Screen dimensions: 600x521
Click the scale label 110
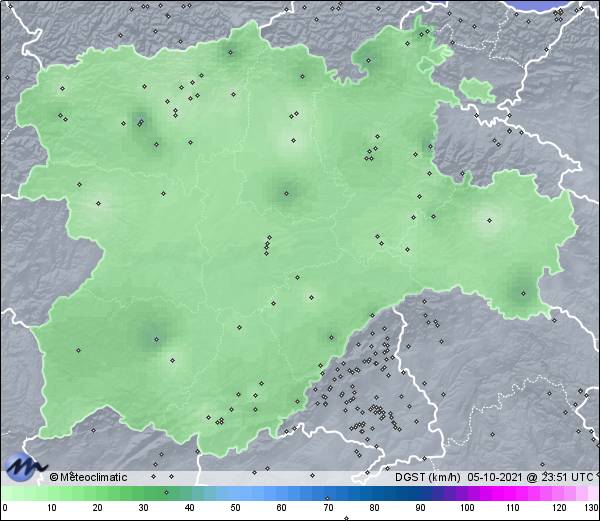point(513,508)
